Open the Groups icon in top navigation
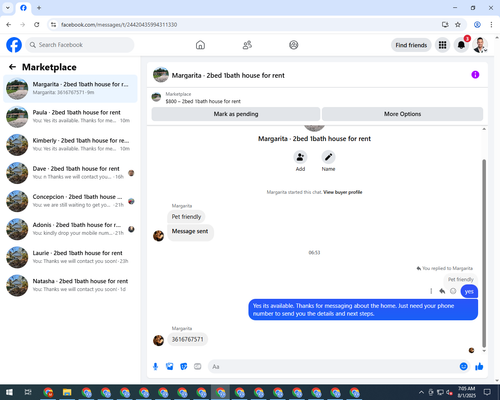The image size is (500, 400). [294, 45]
